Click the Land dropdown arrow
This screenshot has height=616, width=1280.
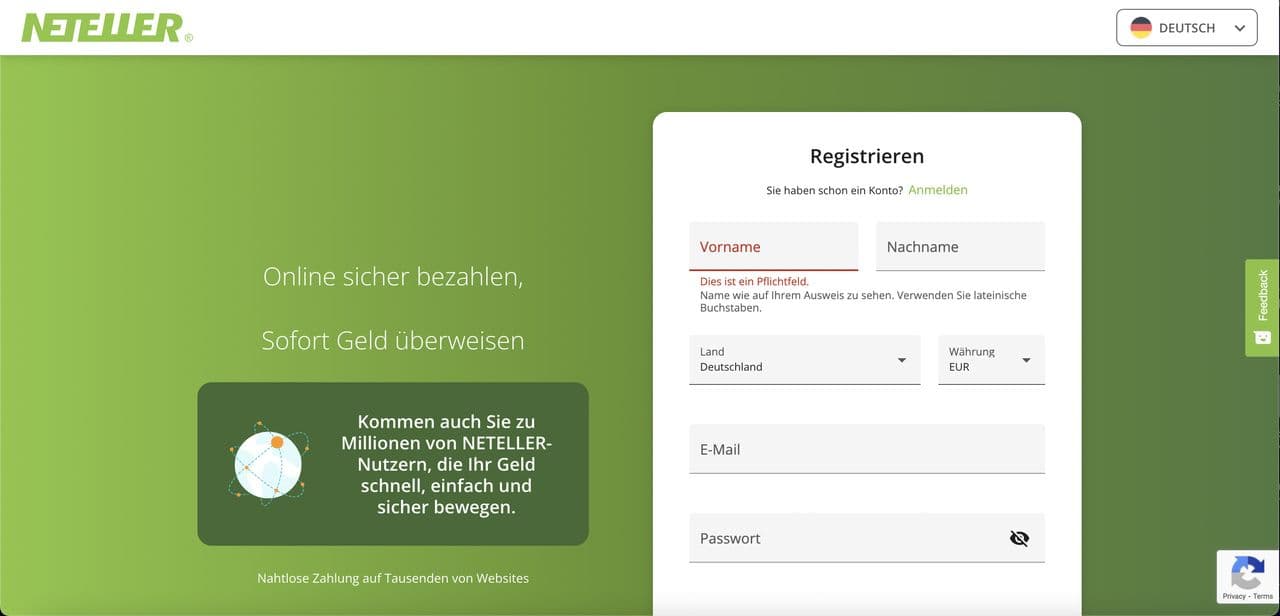[902, 361]
